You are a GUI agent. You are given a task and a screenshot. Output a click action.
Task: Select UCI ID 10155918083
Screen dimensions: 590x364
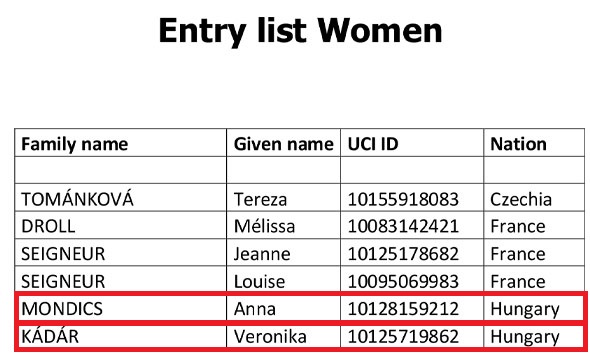[x=403, y=199]
